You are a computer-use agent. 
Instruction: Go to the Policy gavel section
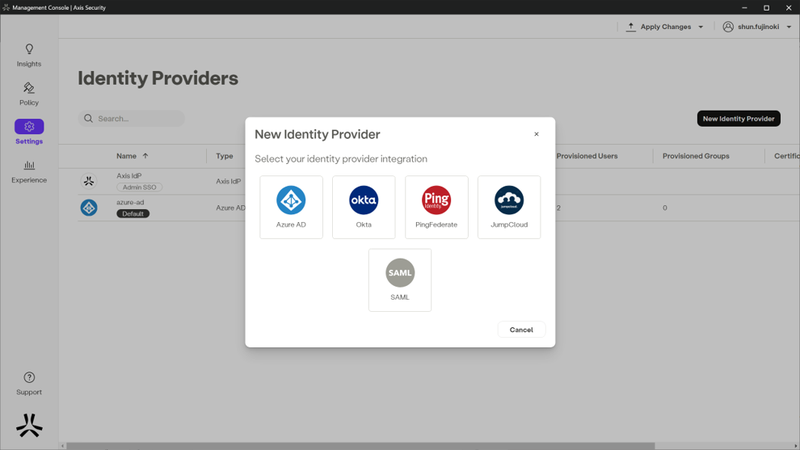[29, 88]
